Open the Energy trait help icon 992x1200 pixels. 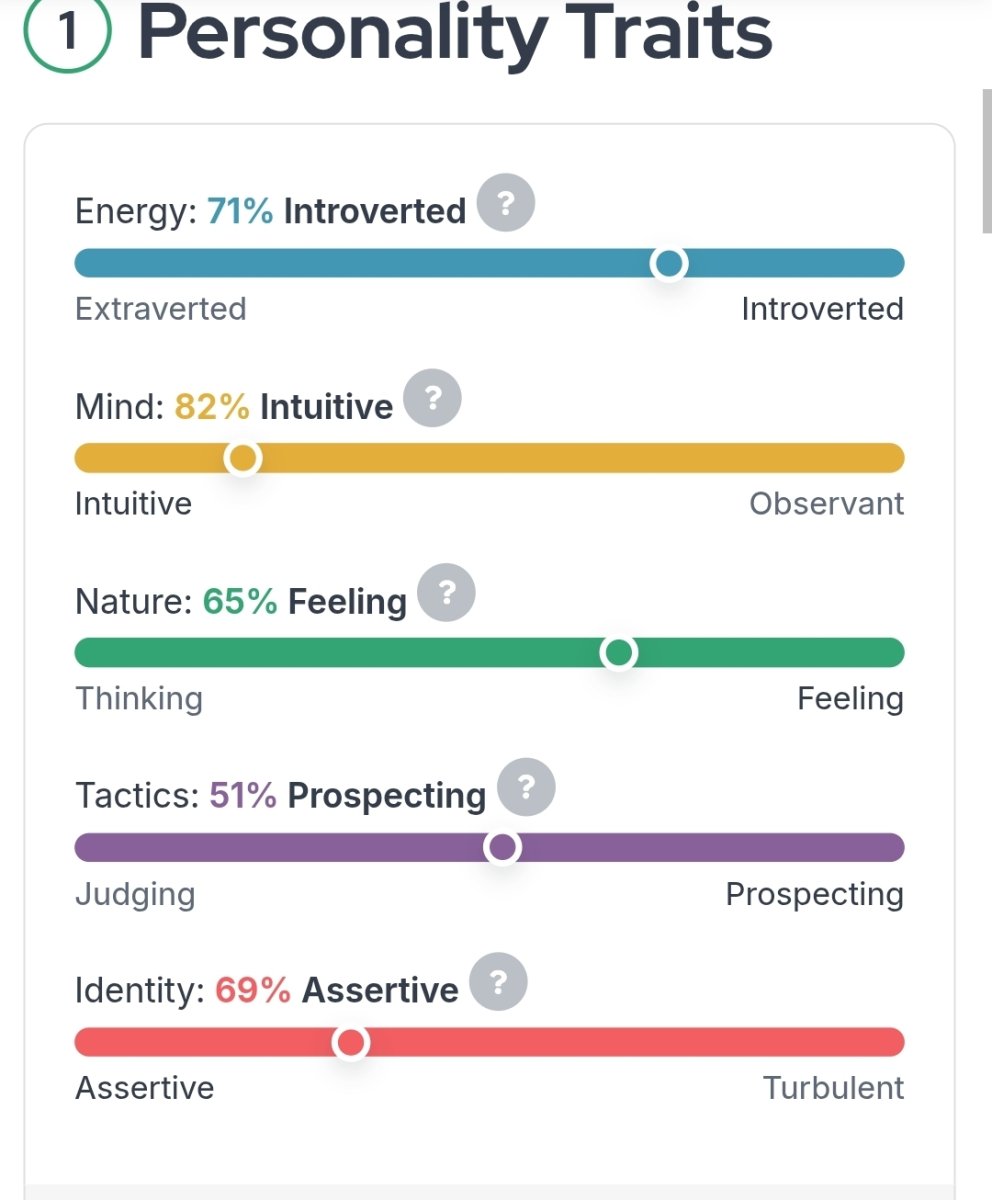(506, 204)
